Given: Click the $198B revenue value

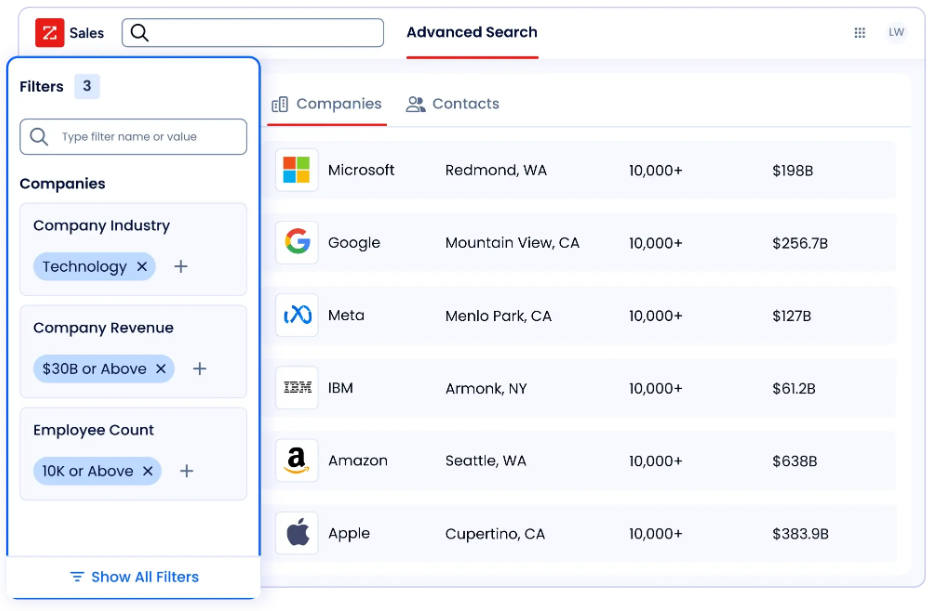Looking at the screenshot, I should pos(793,171).
